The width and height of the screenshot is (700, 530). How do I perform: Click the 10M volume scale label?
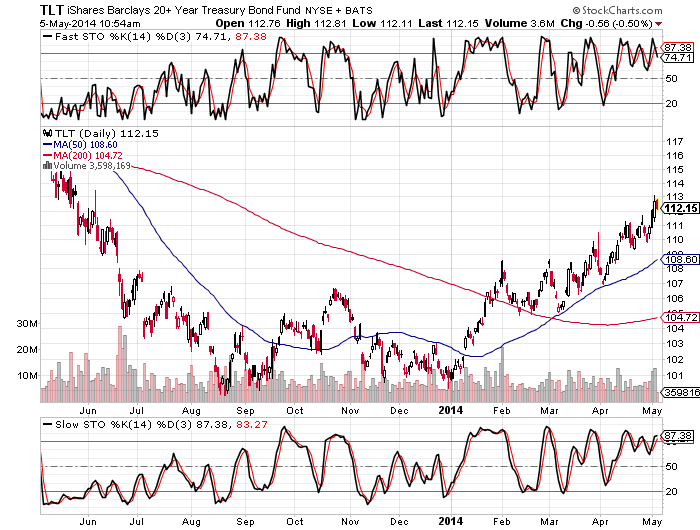(x=27, y=376)
